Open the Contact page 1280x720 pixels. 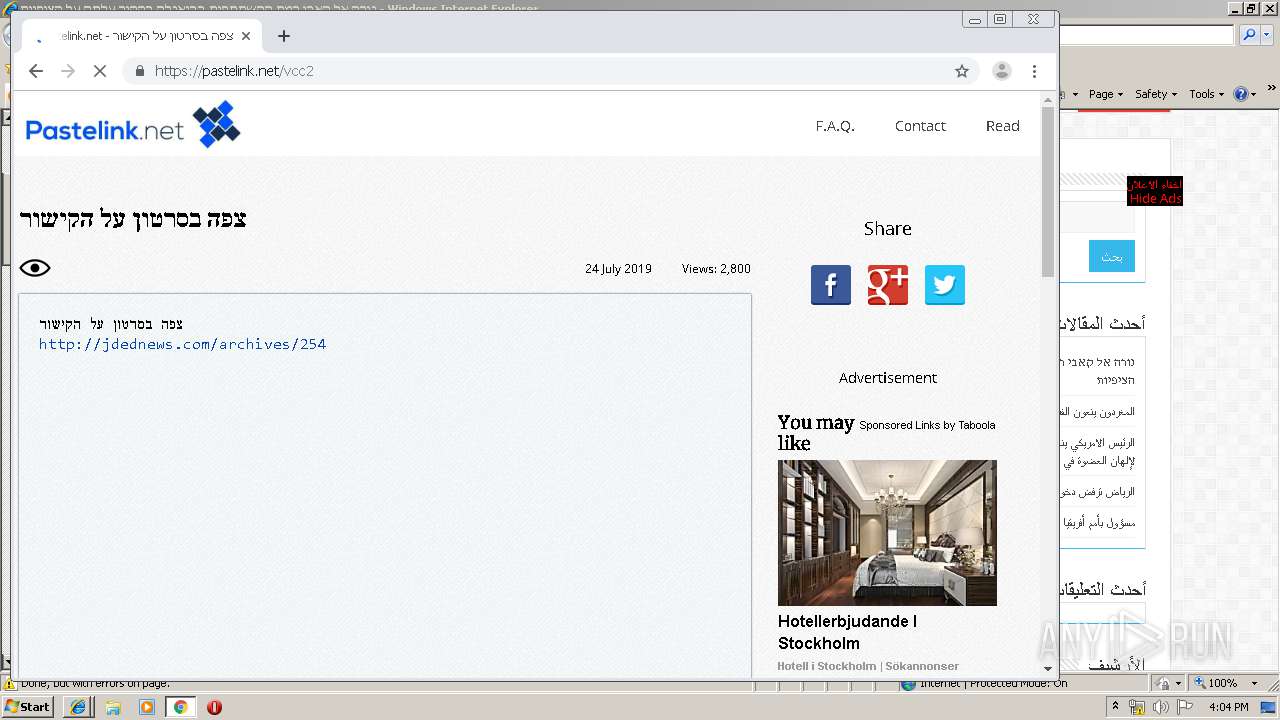pyautogui.click(x=920, y=126)
